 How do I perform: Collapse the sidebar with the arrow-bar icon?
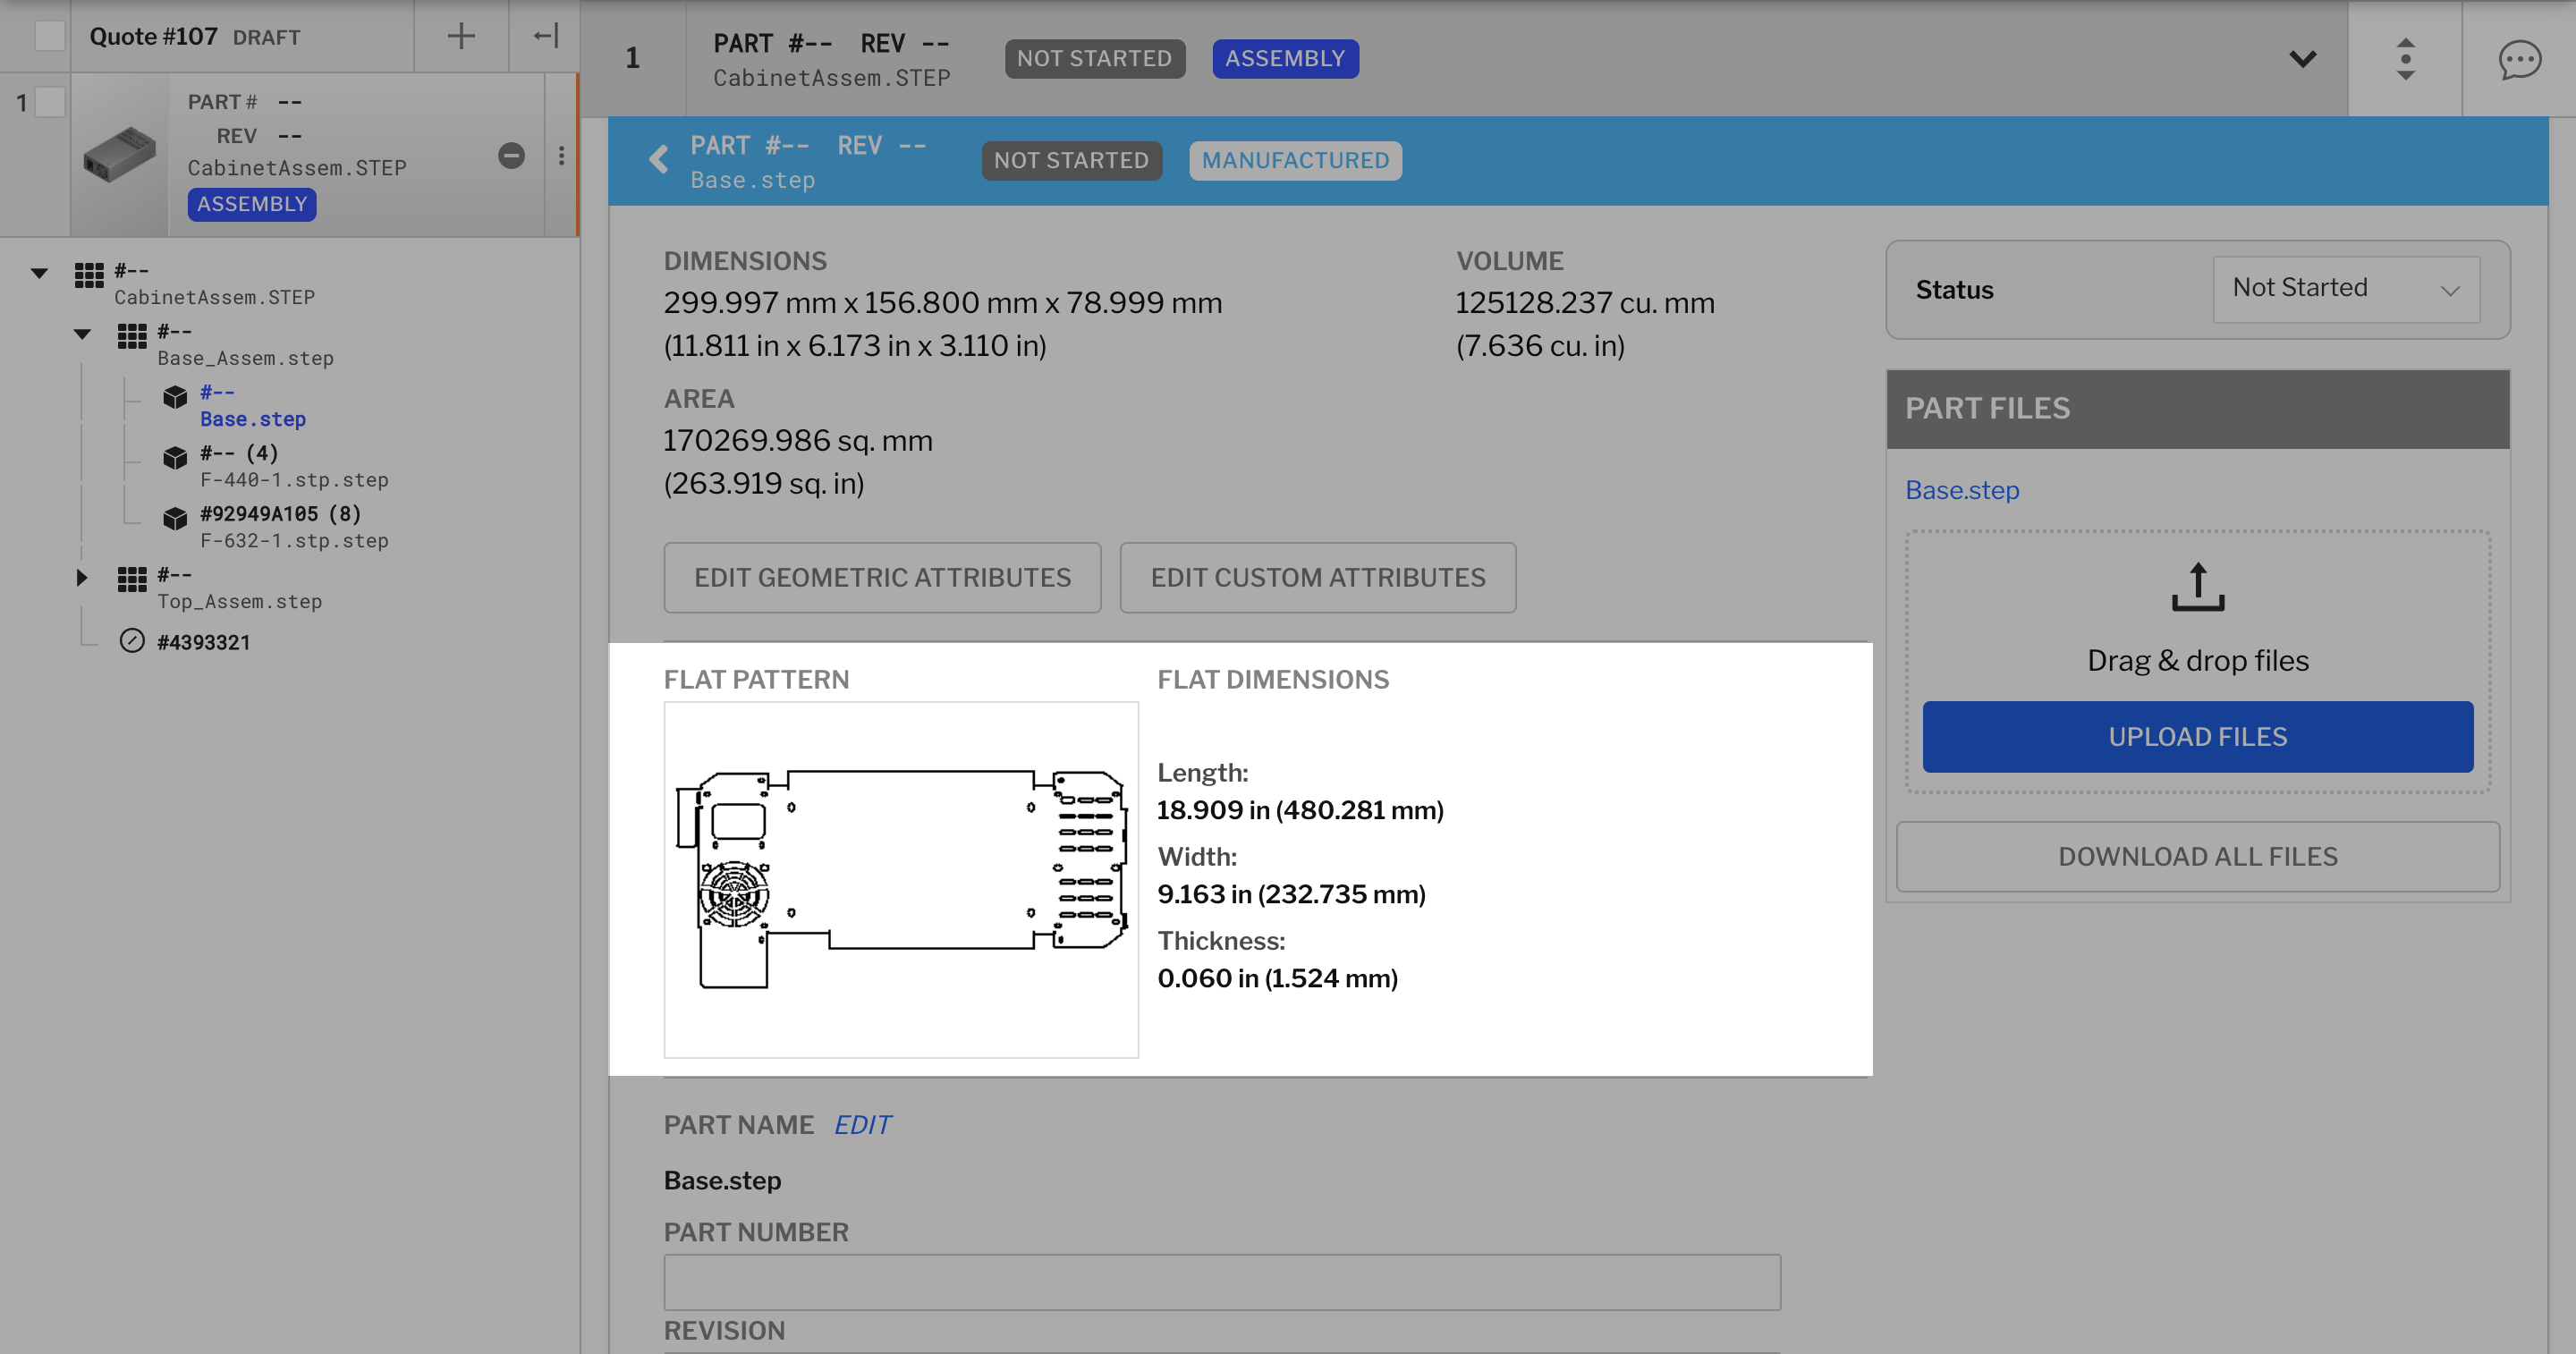point(545,37)
